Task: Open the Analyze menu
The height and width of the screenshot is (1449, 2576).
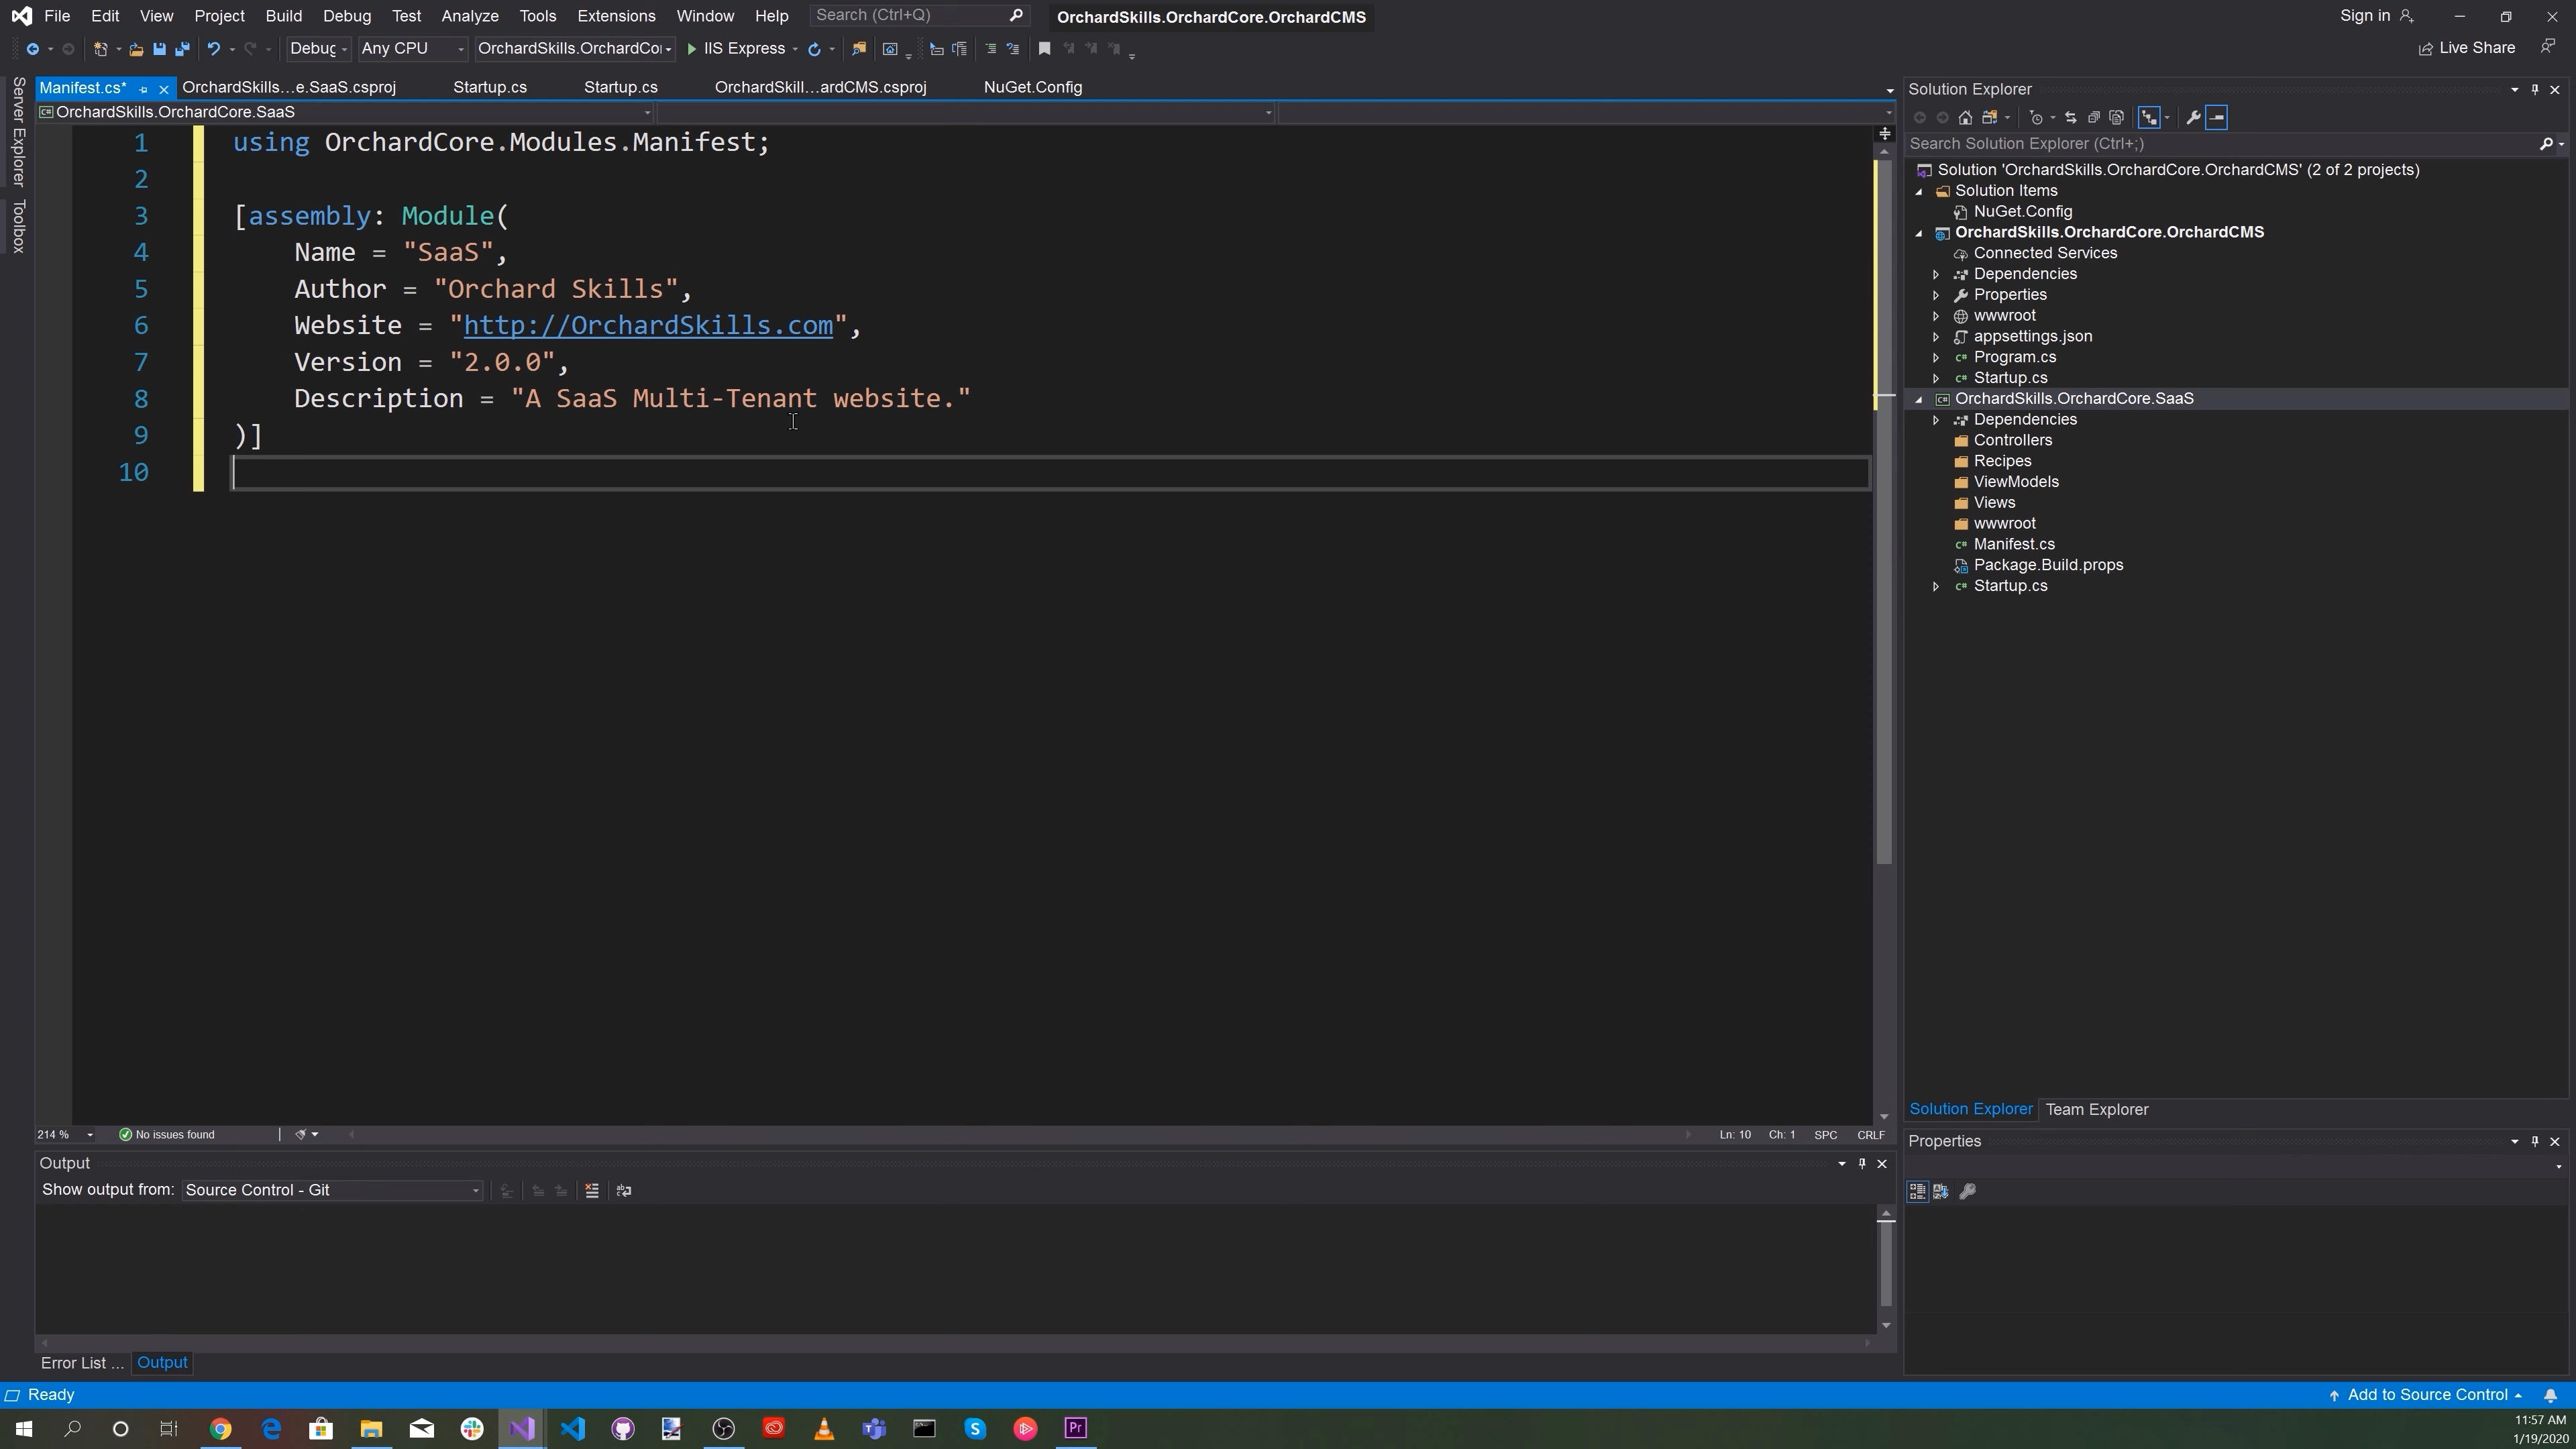Action: point(470,16)
